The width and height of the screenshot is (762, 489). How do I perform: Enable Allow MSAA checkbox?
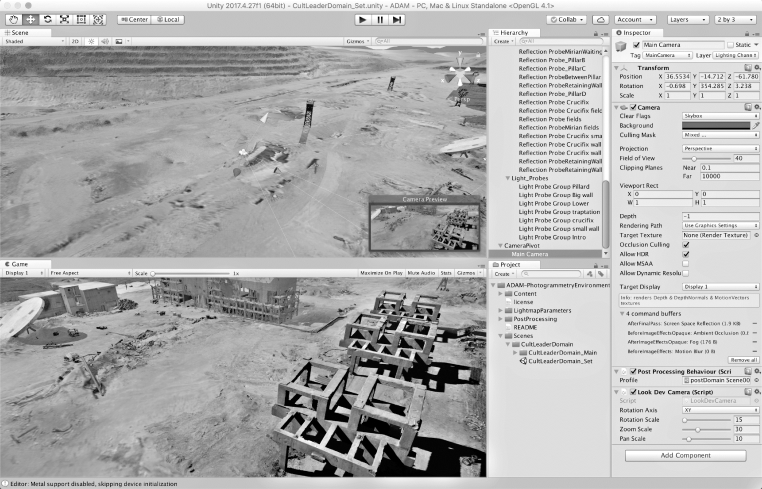(686, 263)
